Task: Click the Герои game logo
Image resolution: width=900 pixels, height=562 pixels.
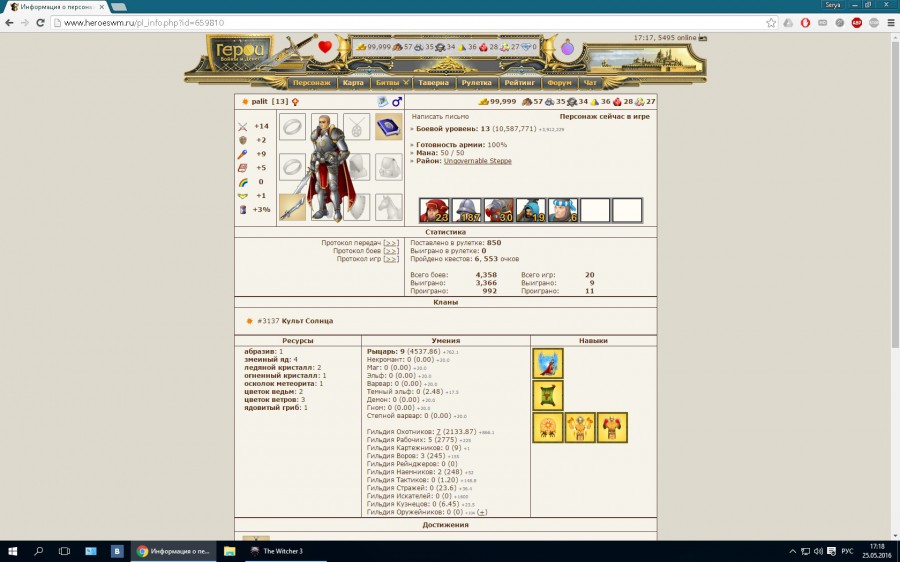Action: (239, 52)
